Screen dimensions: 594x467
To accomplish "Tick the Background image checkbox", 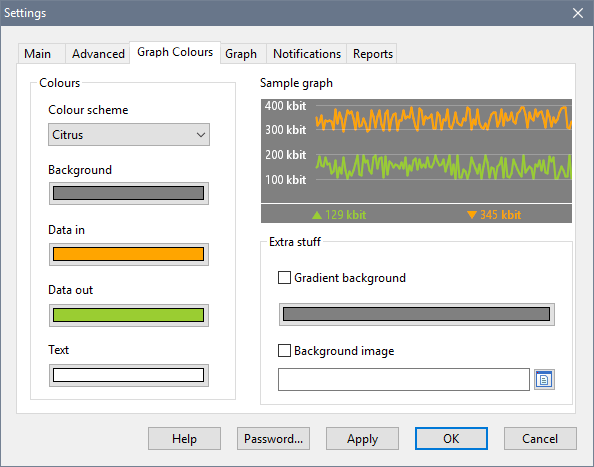I will click(284, 351).
